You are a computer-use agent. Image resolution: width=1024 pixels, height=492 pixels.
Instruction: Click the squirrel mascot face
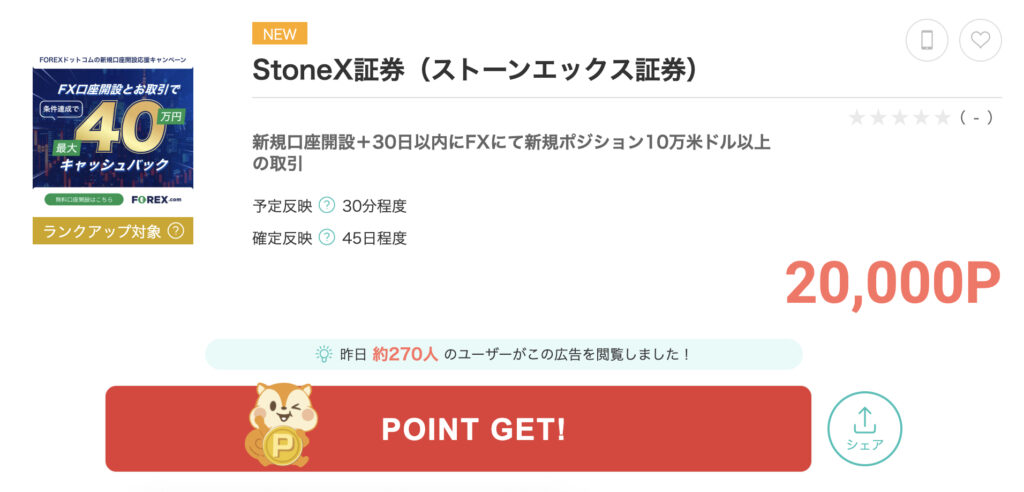click(x=282, y=407)
